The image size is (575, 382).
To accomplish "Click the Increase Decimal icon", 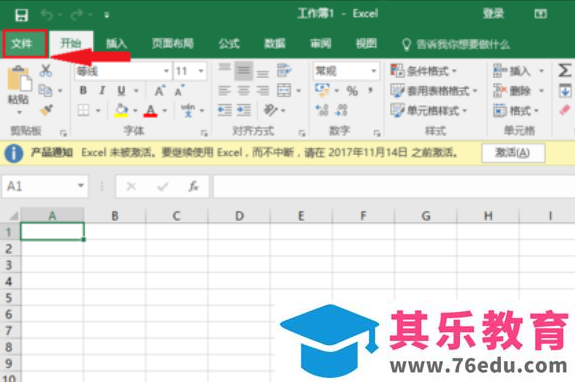I will click(x=322, y=110).
